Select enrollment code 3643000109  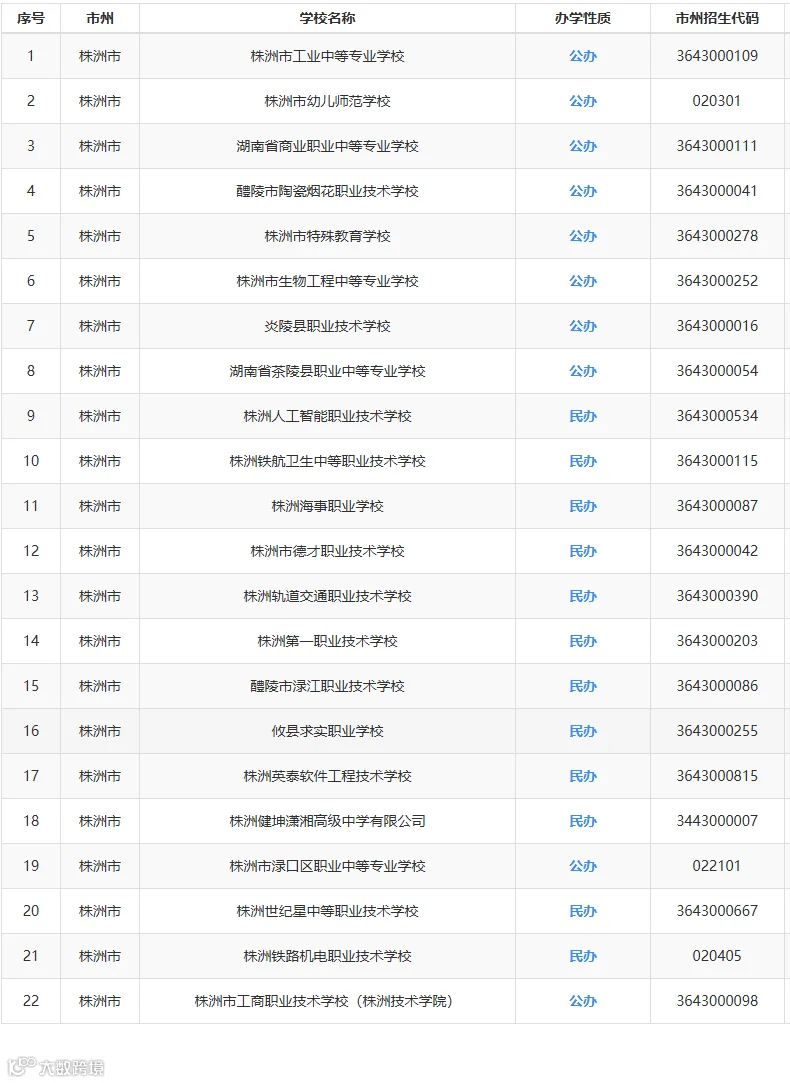click(717, 56)
